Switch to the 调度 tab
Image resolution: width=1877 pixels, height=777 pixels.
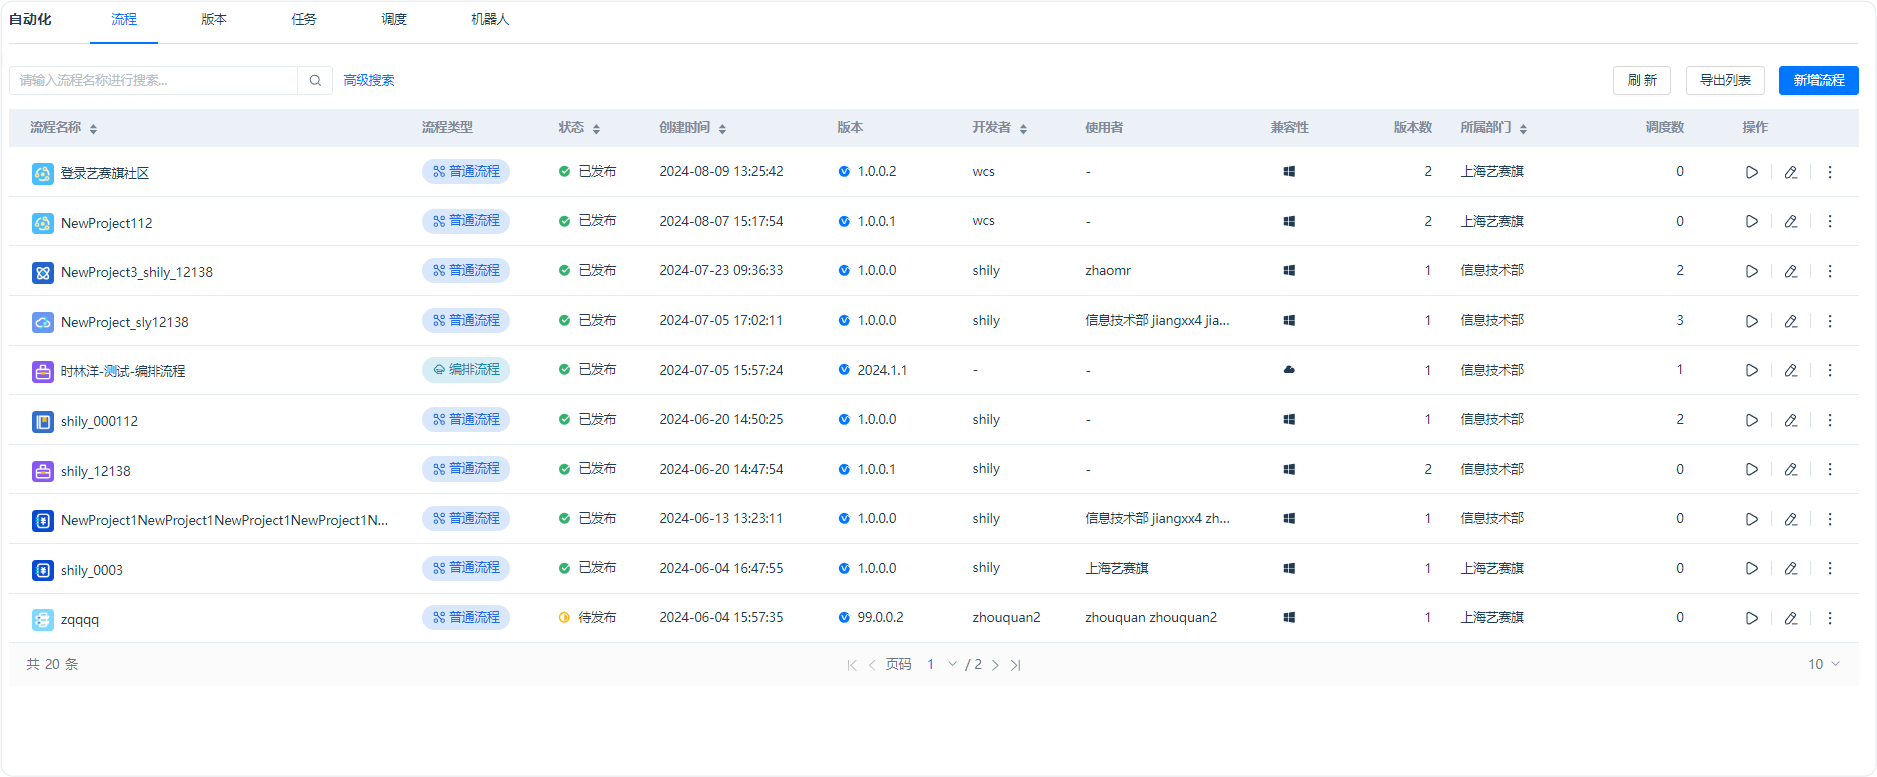point(394,19)
